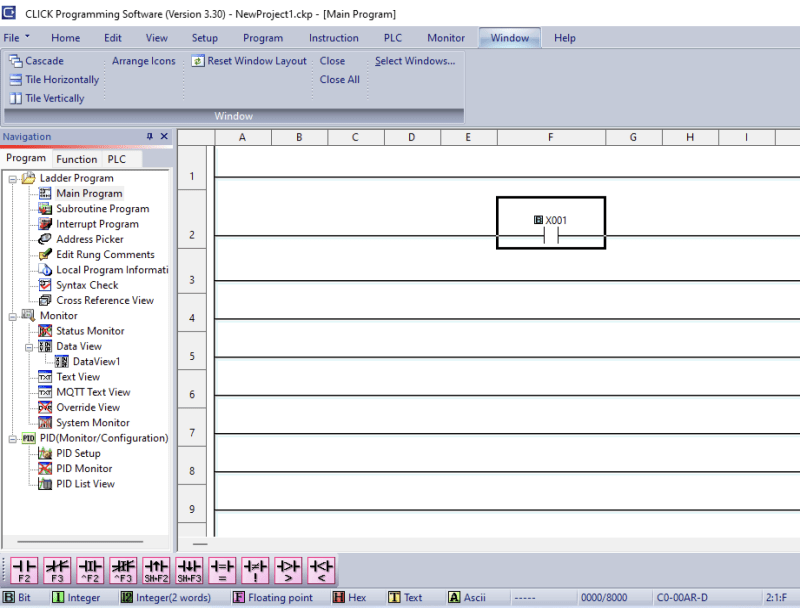Open System Monitor
Screen dimensions: 800x608
(x=93, y=423)
